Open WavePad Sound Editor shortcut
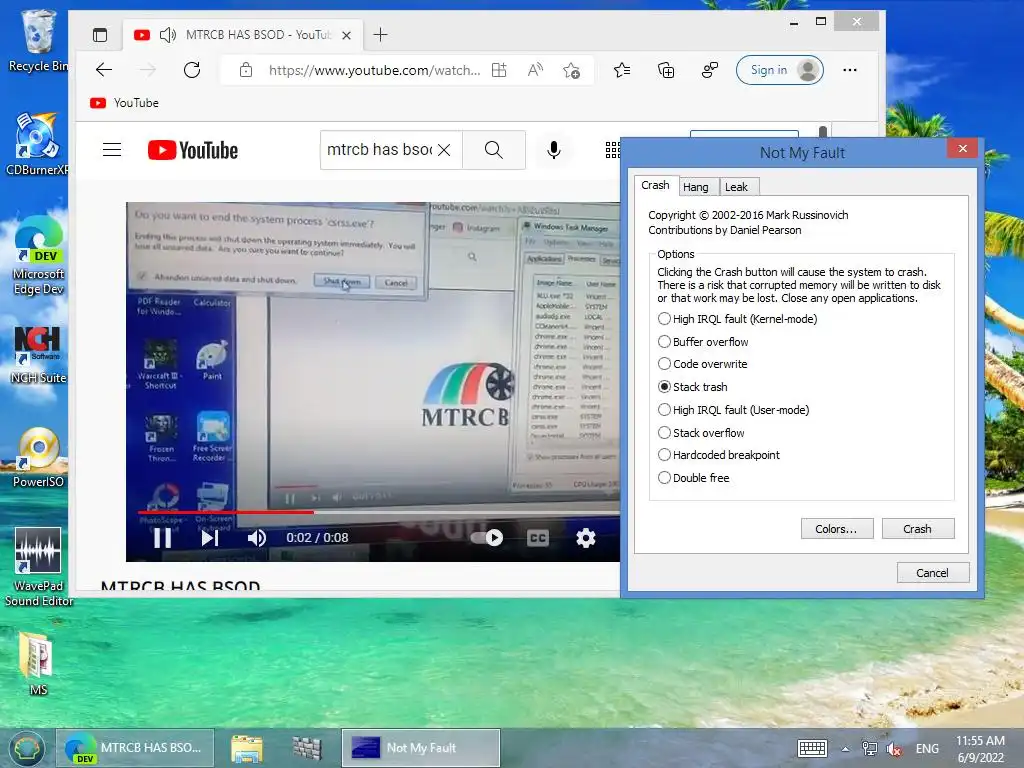The image size is (1024, 768). click(x=38, y=567)
